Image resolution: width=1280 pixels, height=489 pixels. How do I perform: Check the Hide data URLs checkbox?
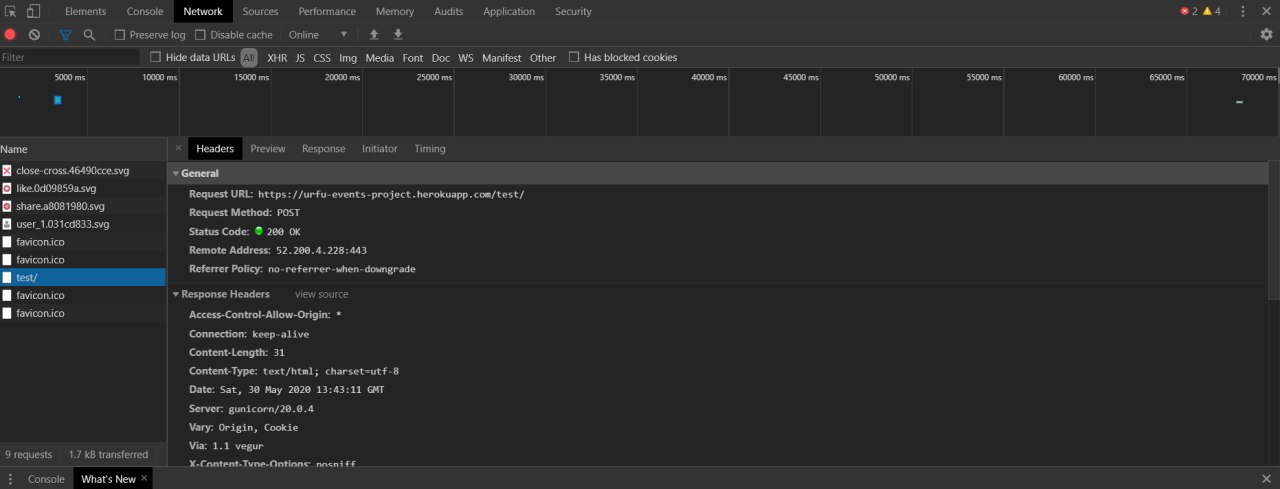point(155,57)
